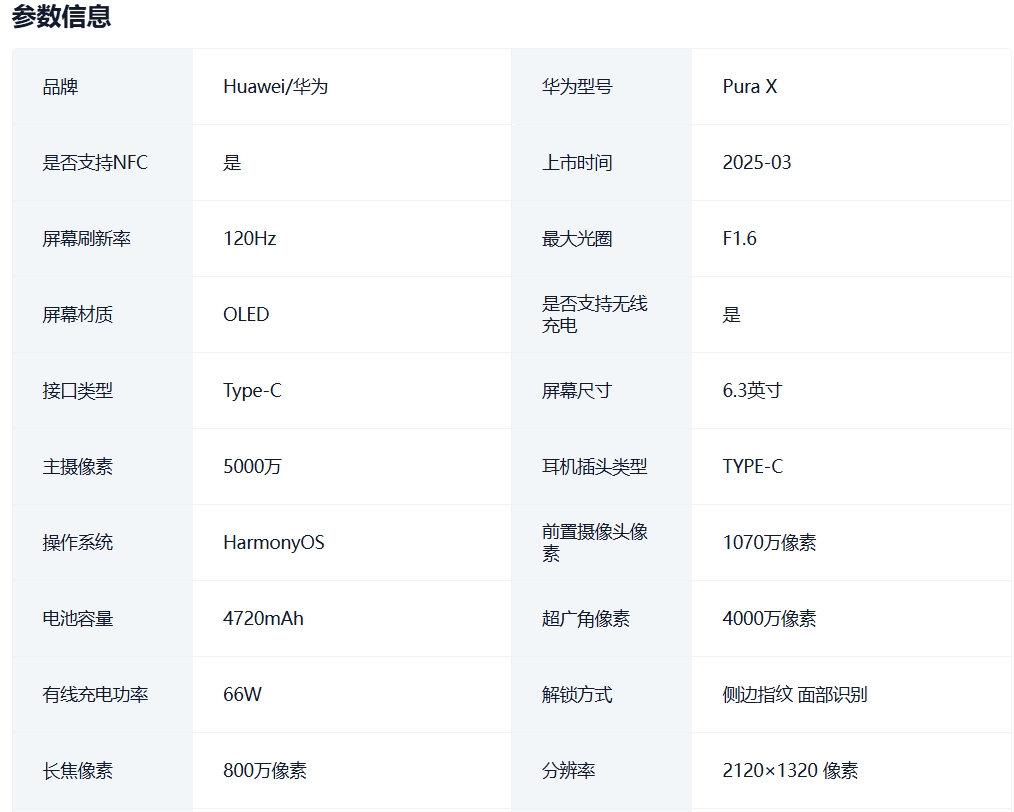
Task: Select the 120Hz refresh rate value
Action: pyautogui.click(x=250, y=239)
